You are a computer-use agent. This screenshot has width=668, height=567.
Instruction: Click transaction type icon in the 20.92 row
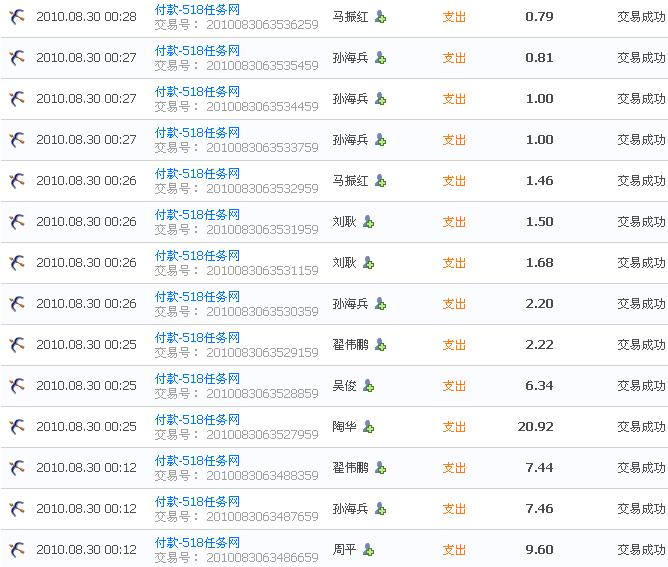pos(17,427)
